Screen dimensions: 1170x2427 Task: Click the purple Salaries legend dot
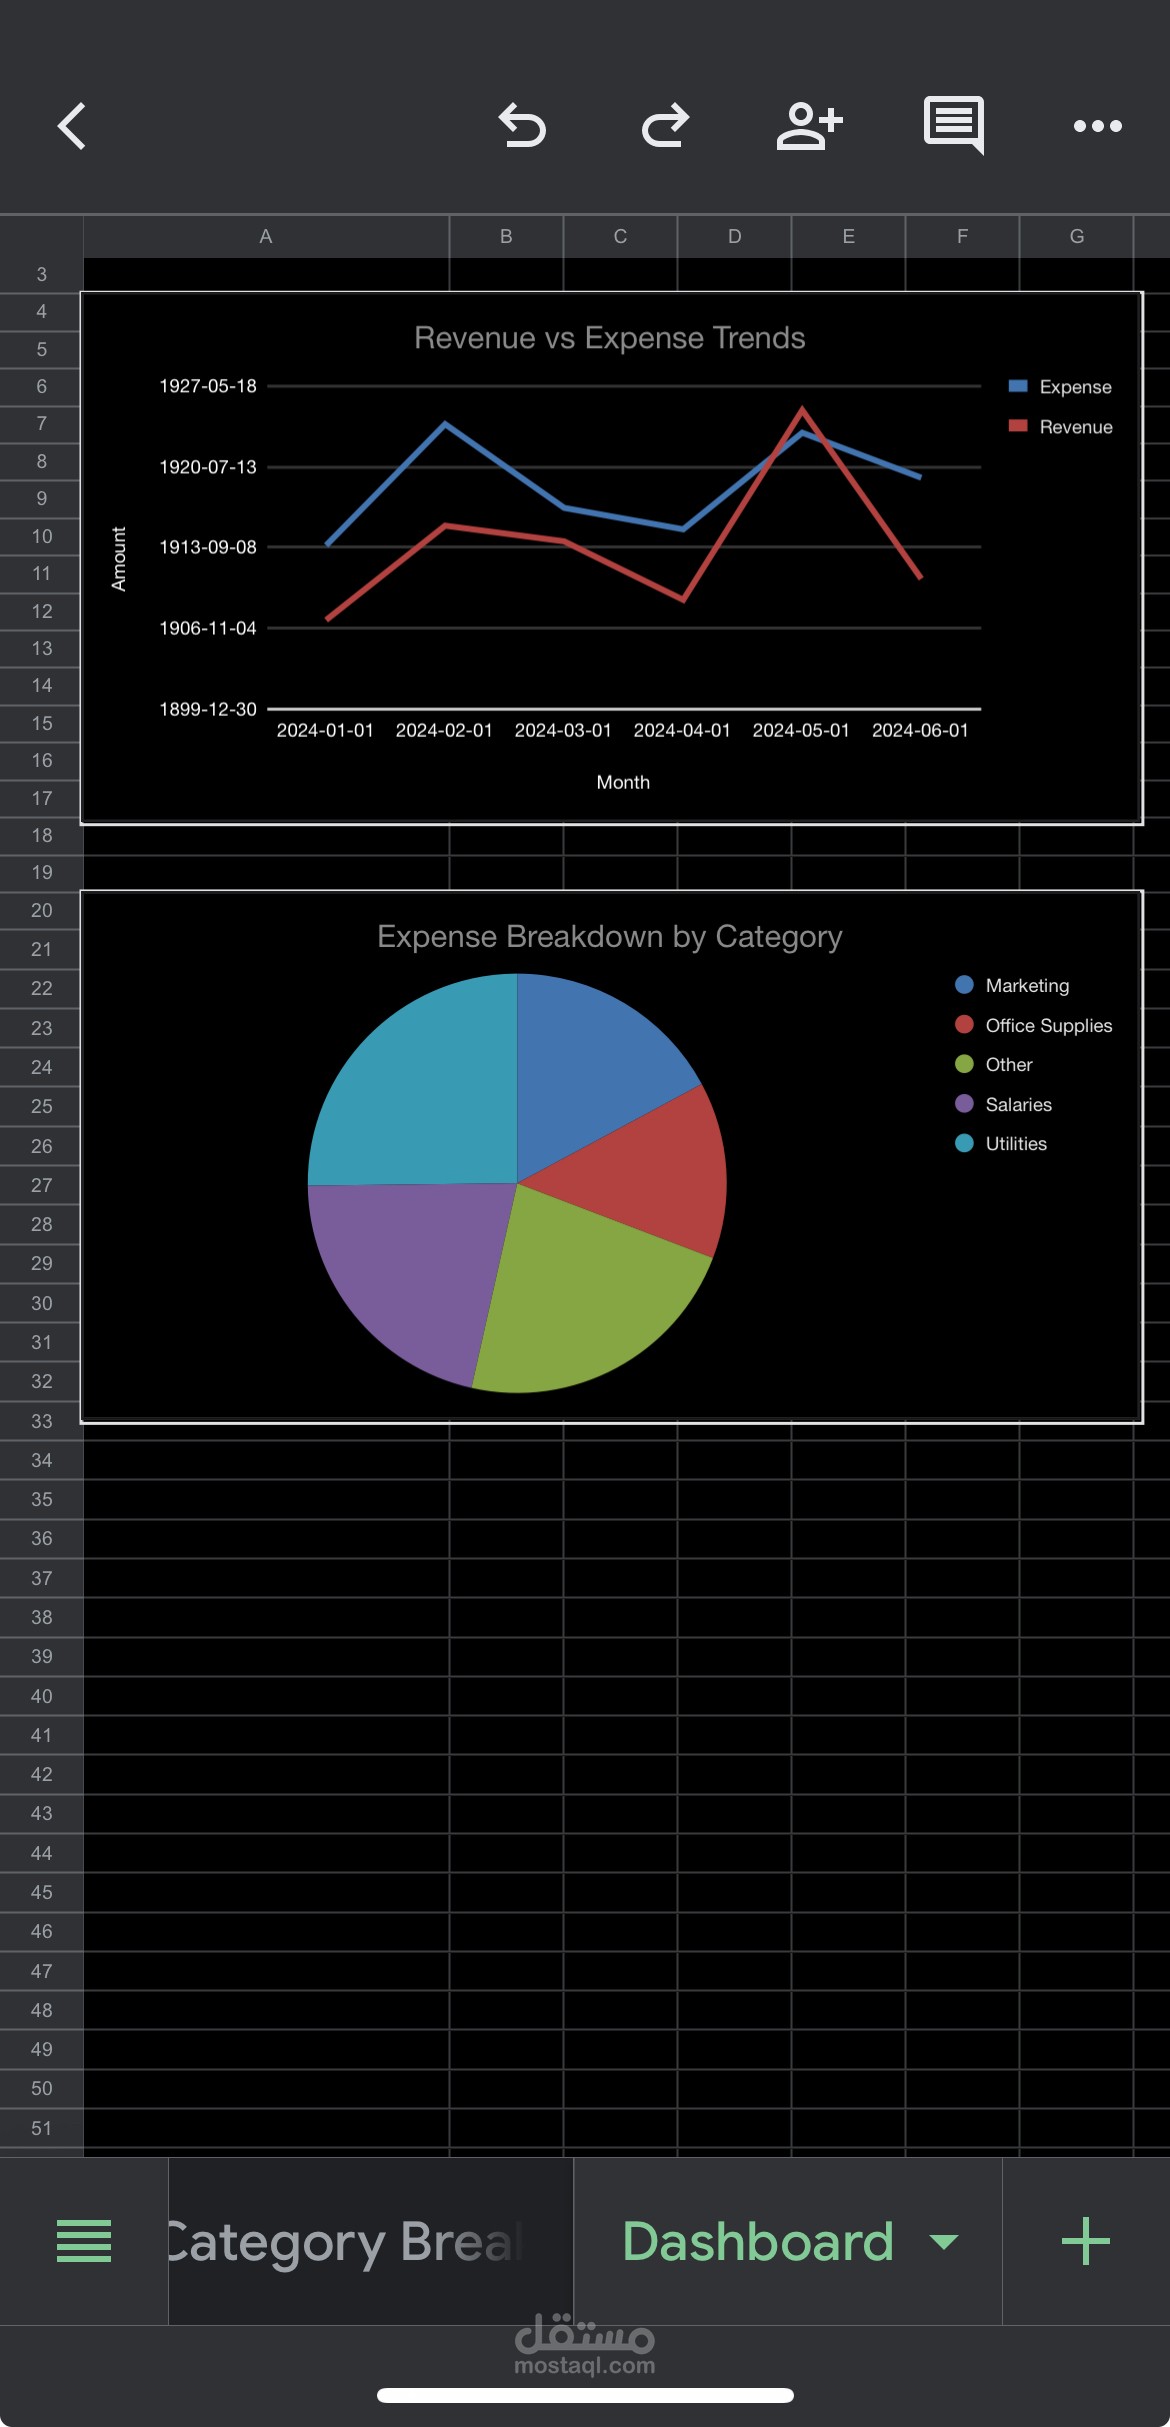964,1104
